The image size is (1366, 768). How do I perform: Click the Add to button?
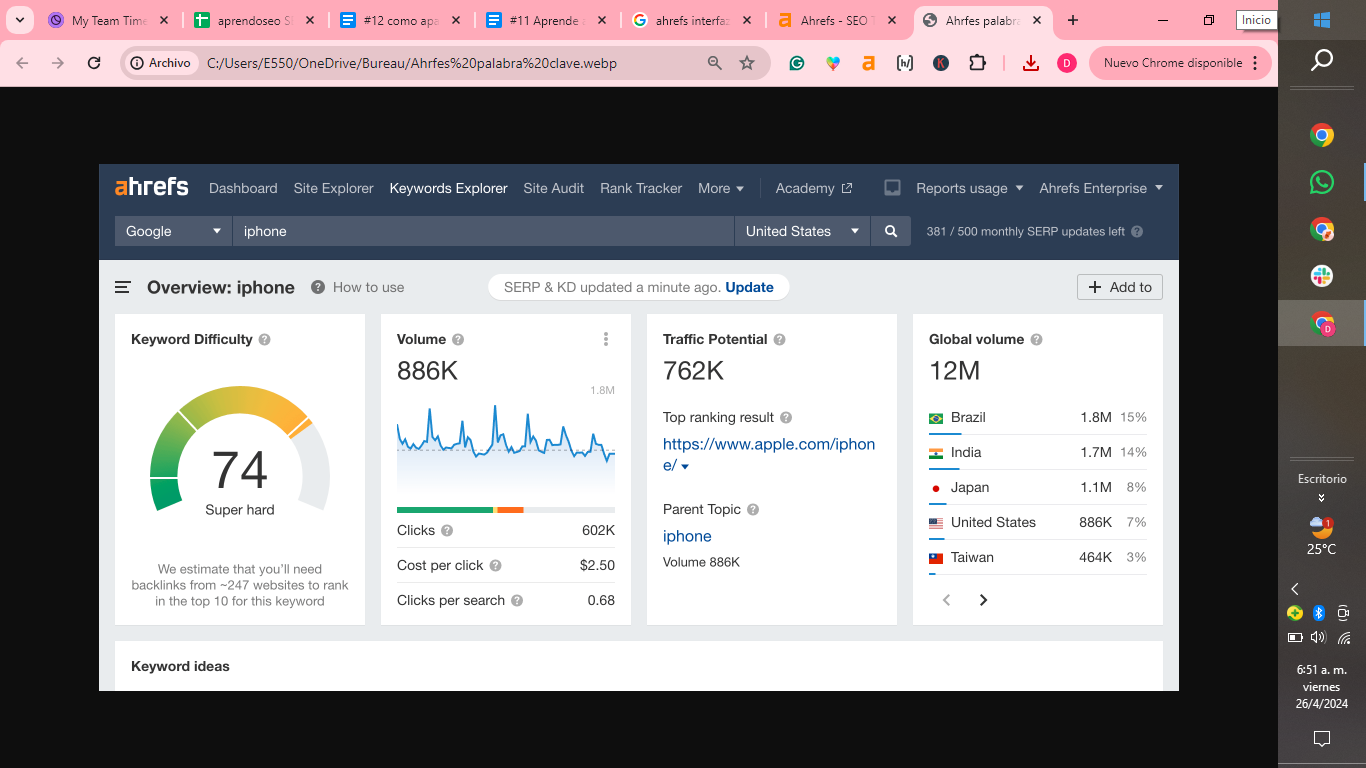click(x=1120, y=287)
